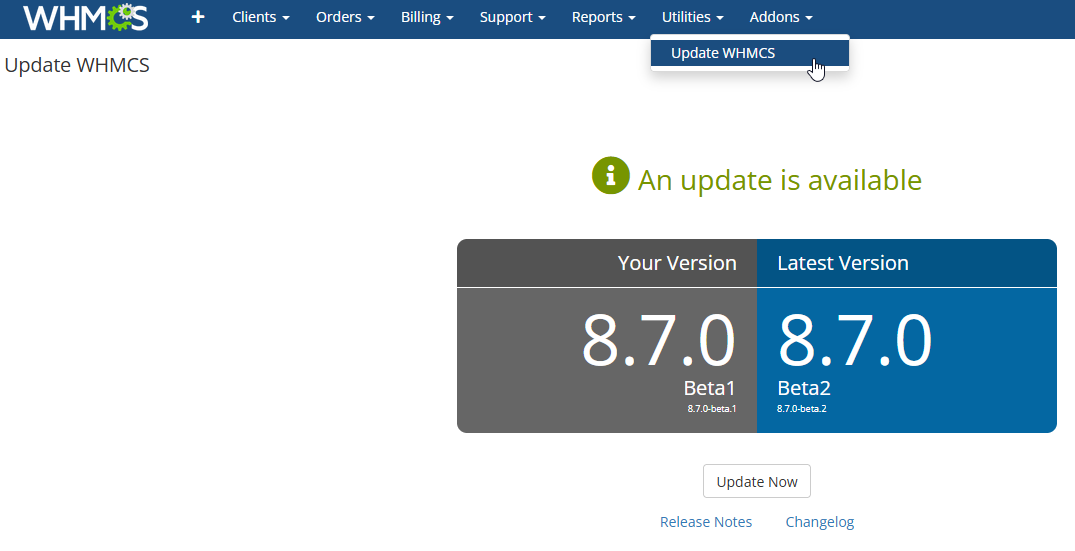Click the Your Version header

click(x=677, y=262)
